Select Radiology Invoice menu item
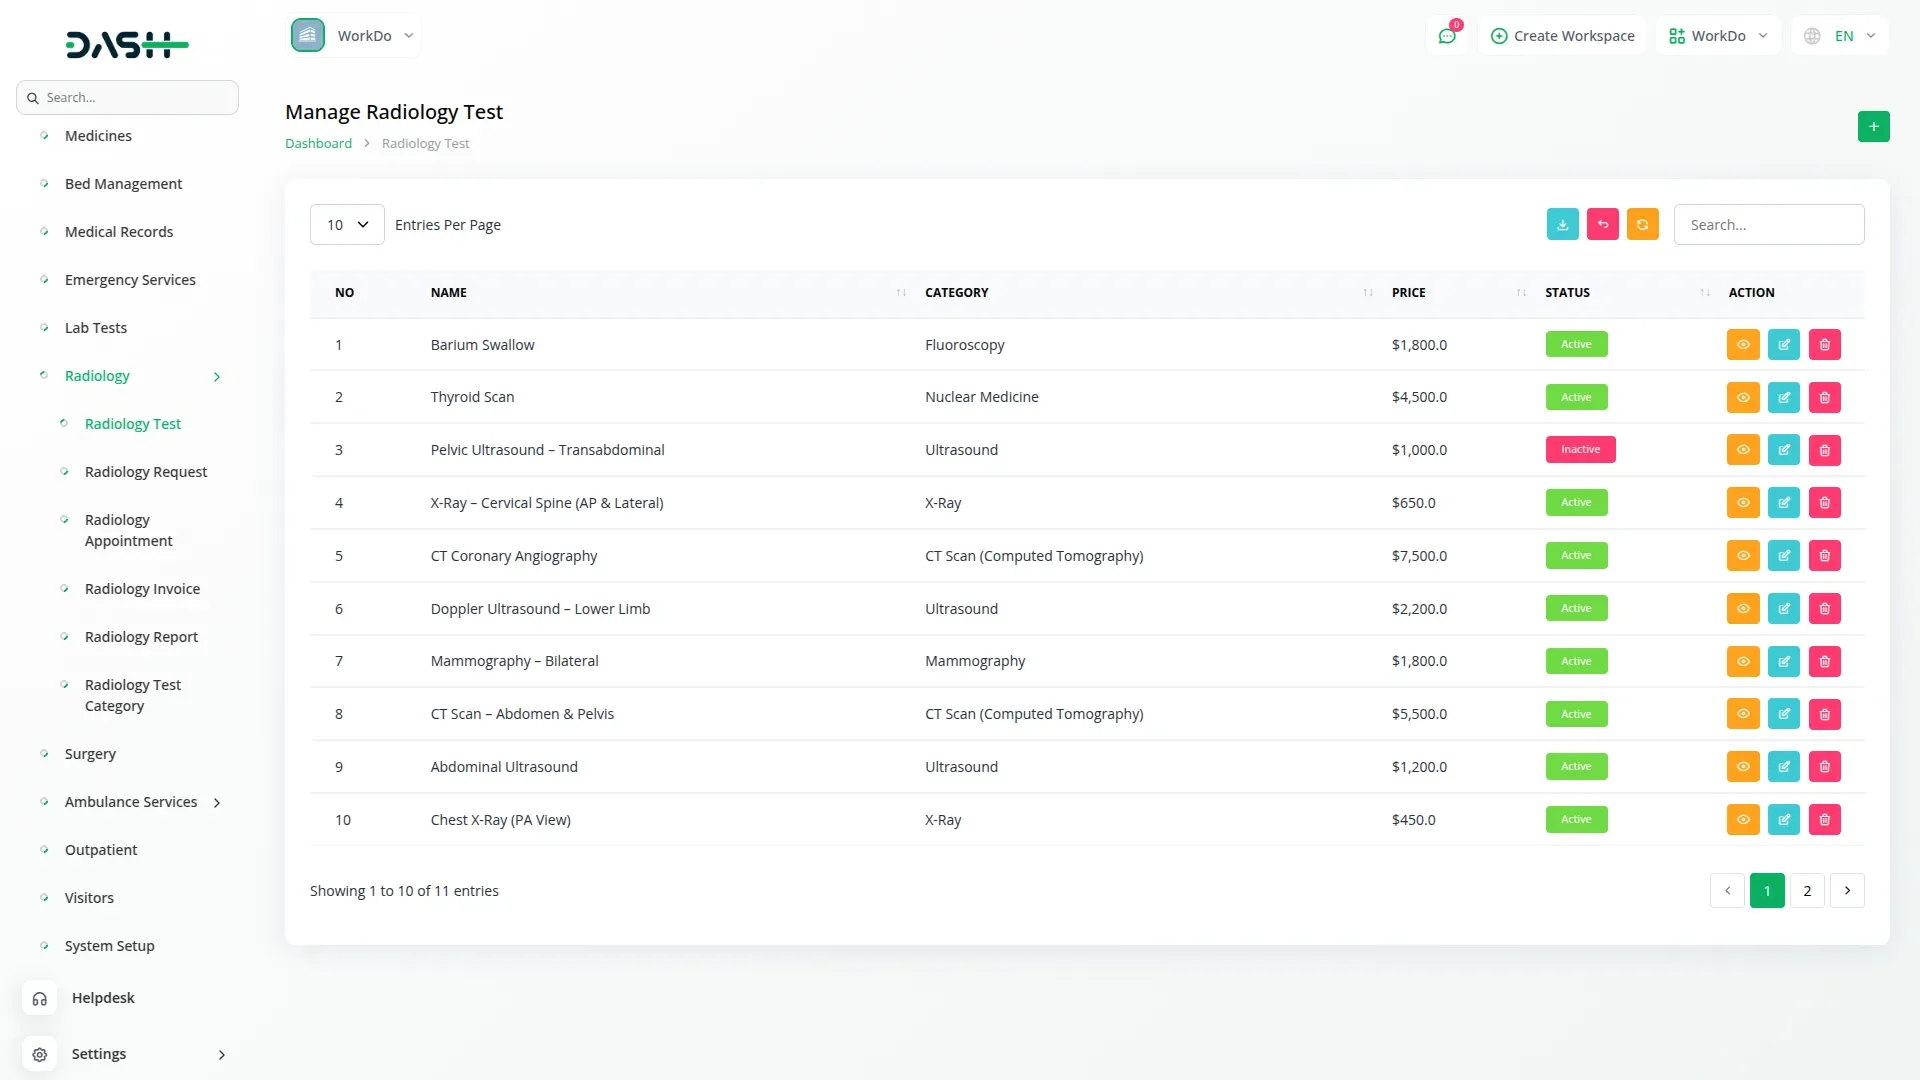Viewport: 1920px width, 1080px height. point(142,589)
